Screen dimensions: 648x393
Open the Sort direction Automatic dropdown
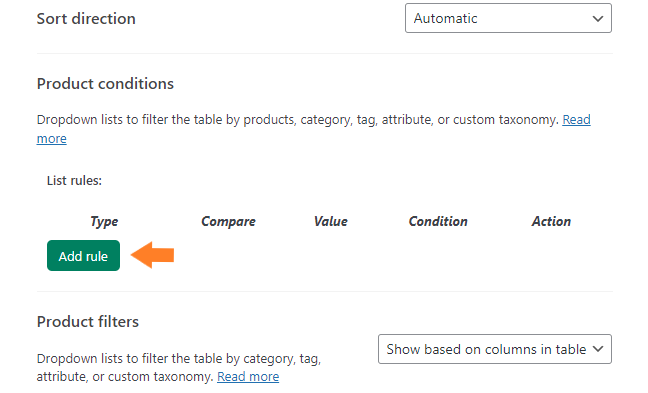pos(508,18)
